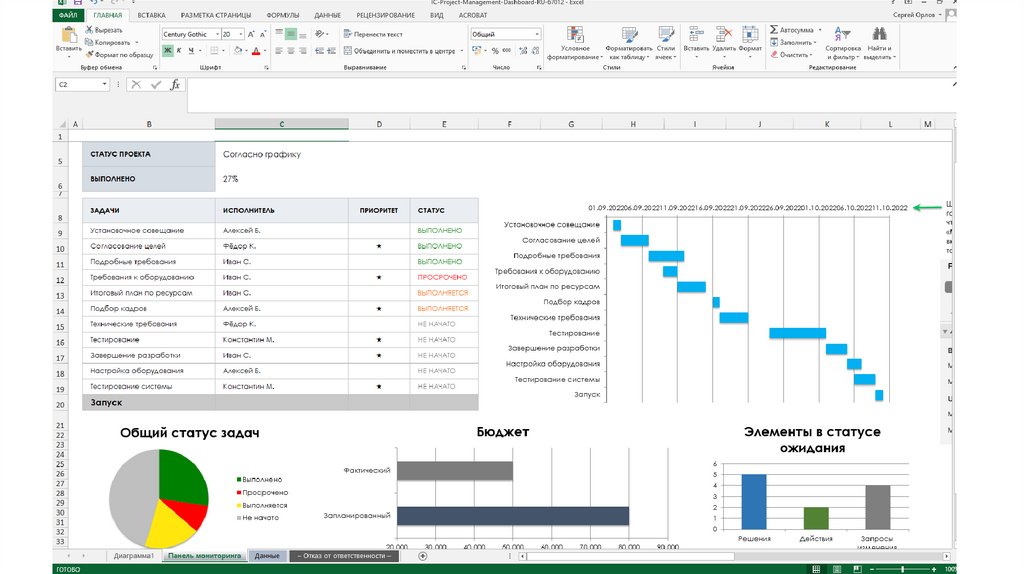Image resolution: width=1024 pixels, height=574 pixels.
Task: Click the AutoSum (Автосумма) icon
Action: pos(774,30)
